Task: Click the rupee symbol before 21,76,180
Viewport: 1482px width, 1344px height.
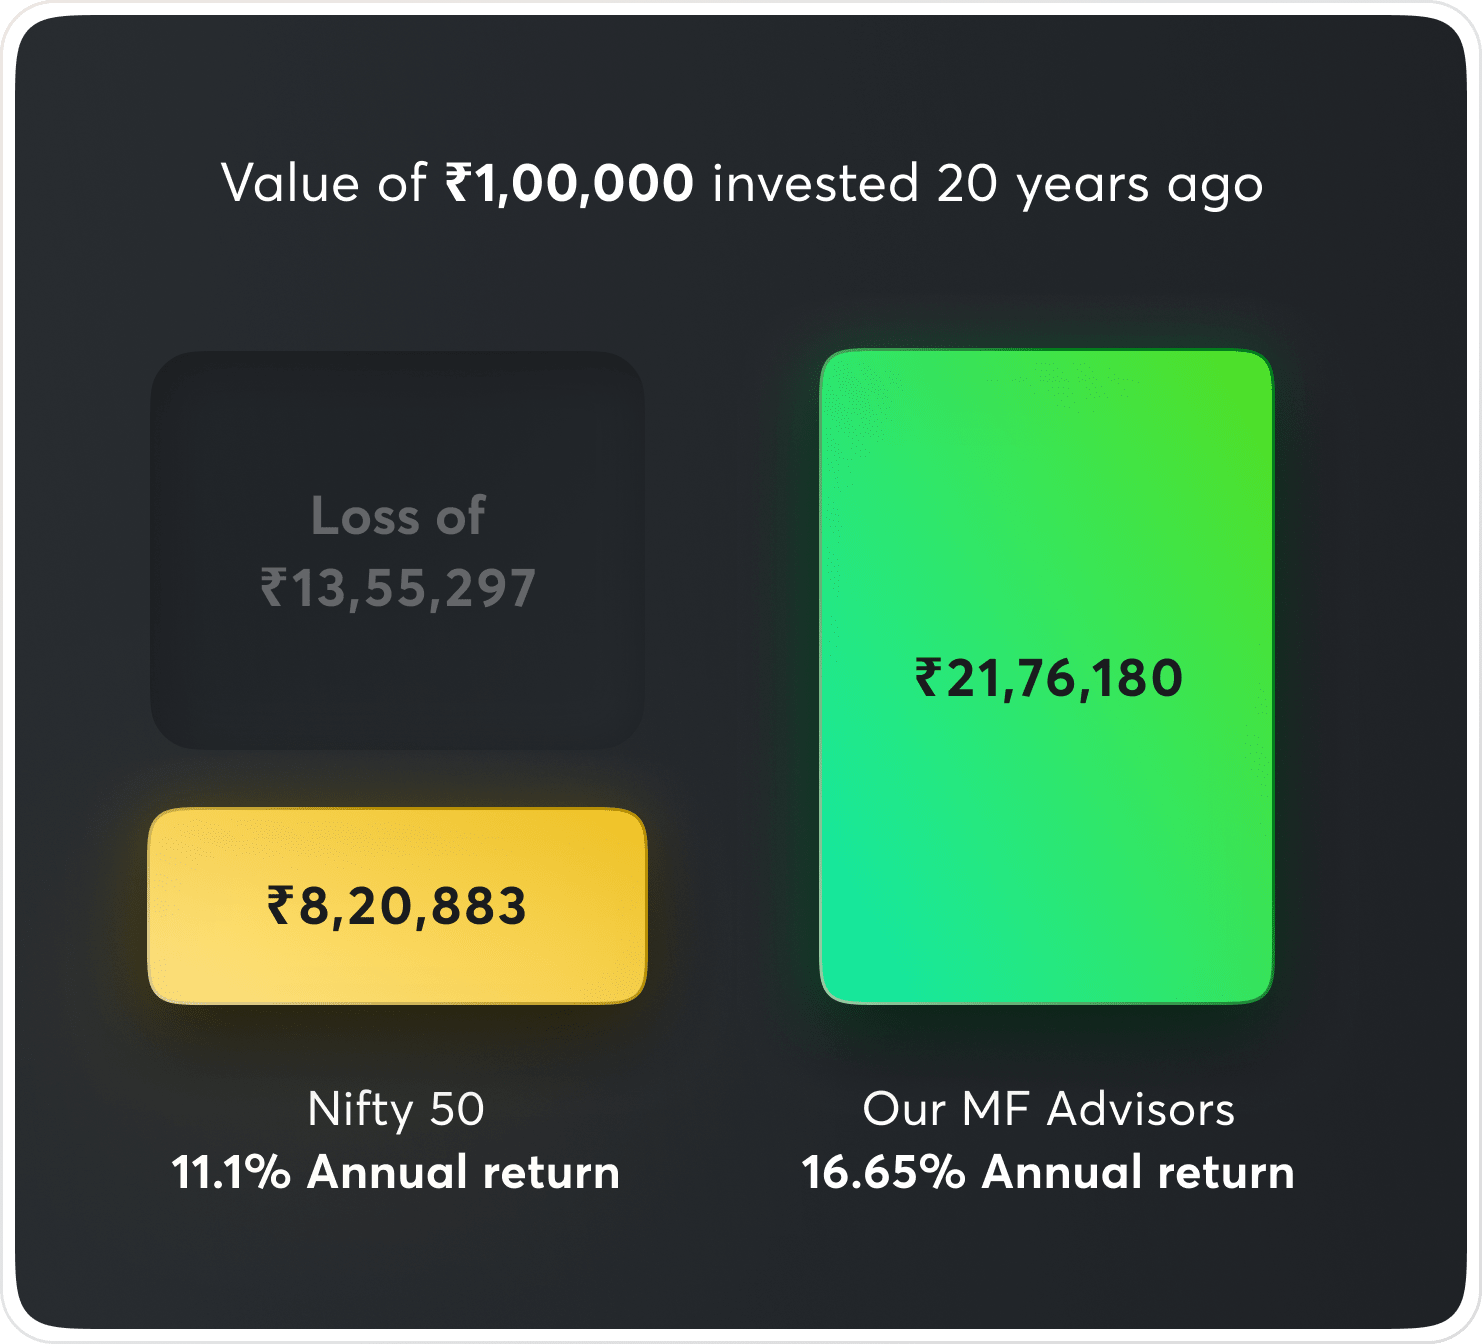Action: point(928,678)
